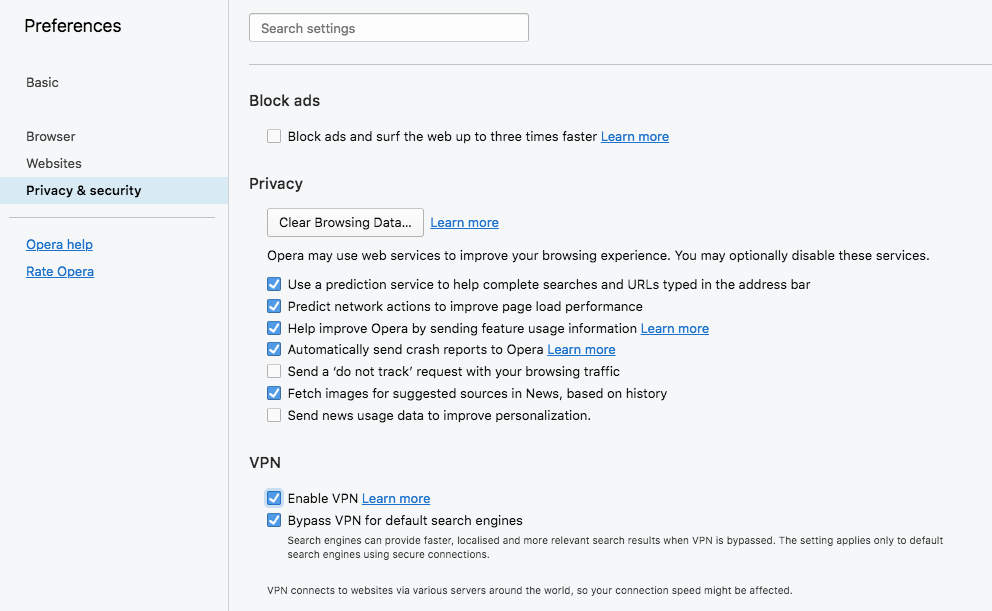992x611 pixels.
Task: Click the Rate Opera link
Action: [60, 272]
